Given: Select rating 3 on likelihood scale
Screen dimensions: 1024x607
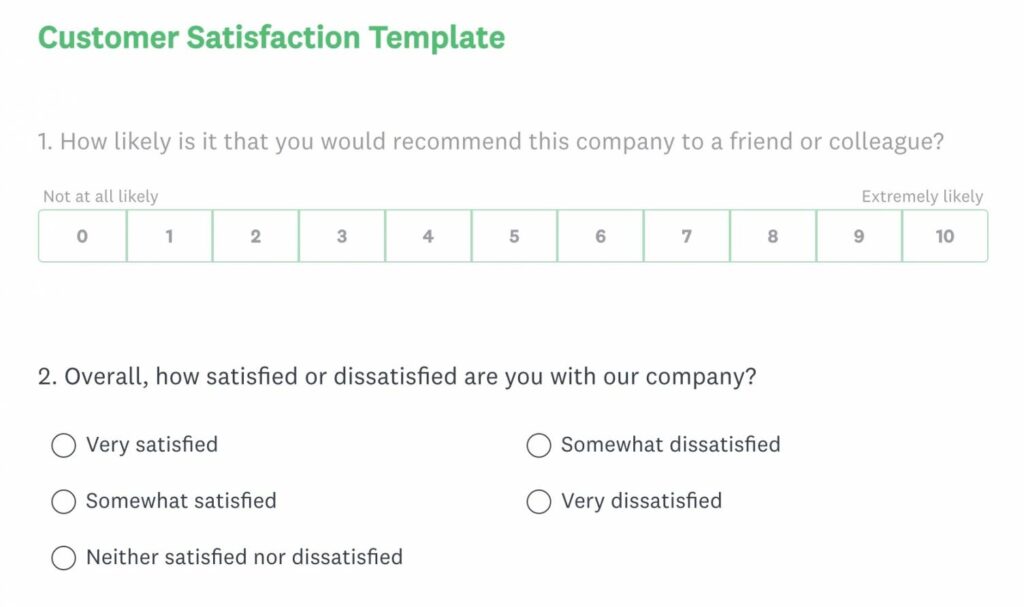Looking at the screenshot, I should [x=342, y=237].
